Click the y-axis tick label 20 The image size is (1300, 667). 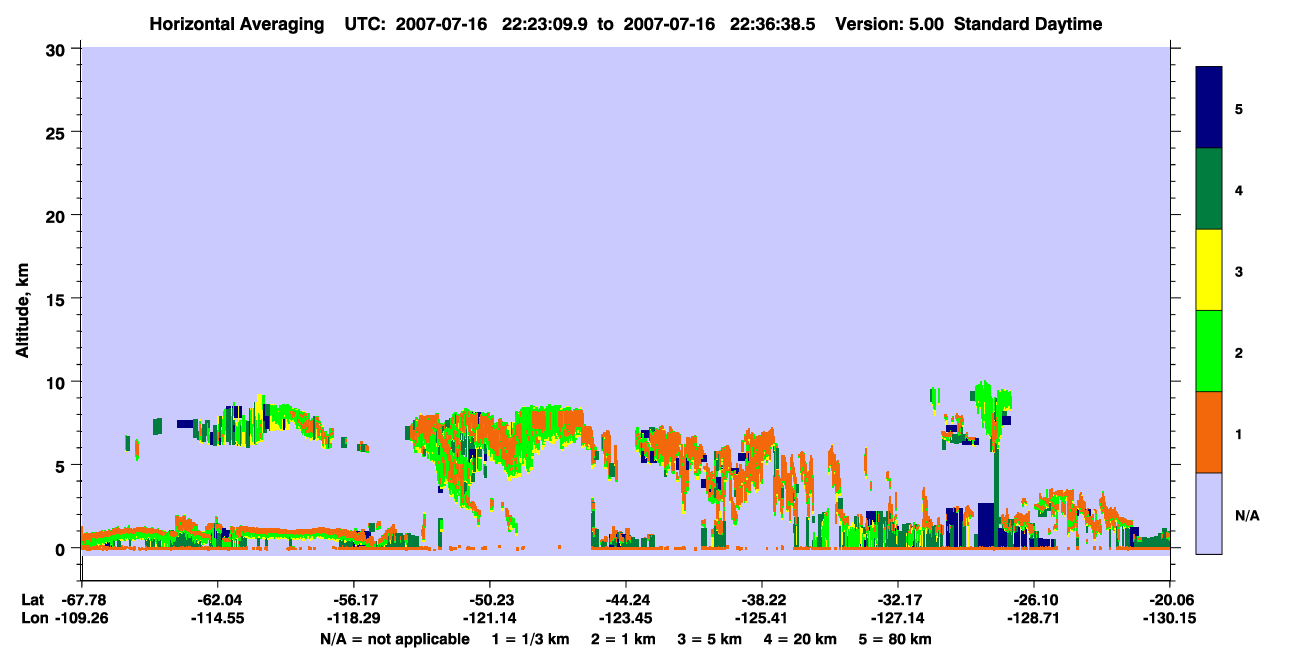coord(58,215)
